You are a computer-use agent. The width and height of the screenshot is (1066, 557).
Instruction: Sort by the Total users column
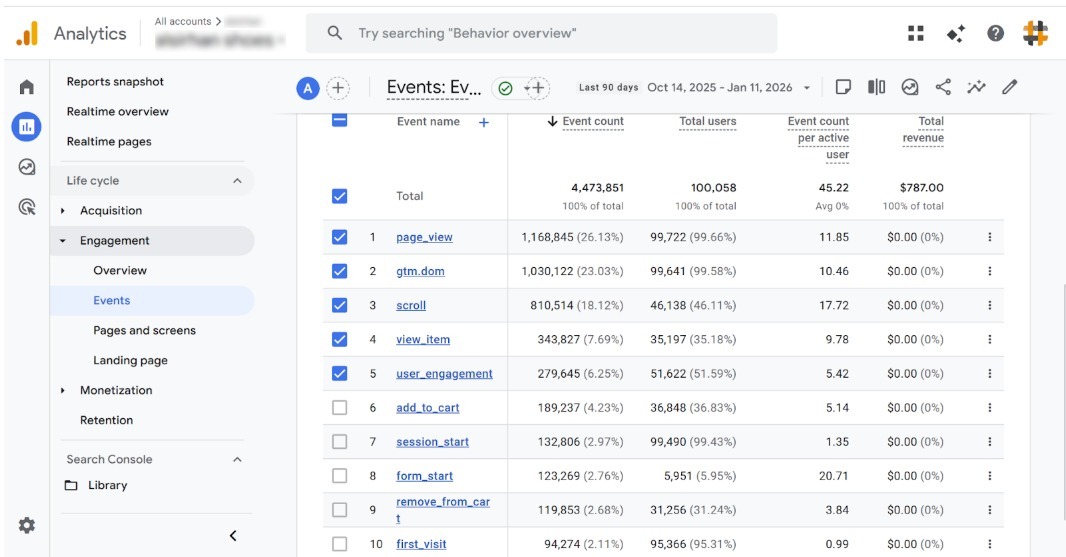coord(707,122)
